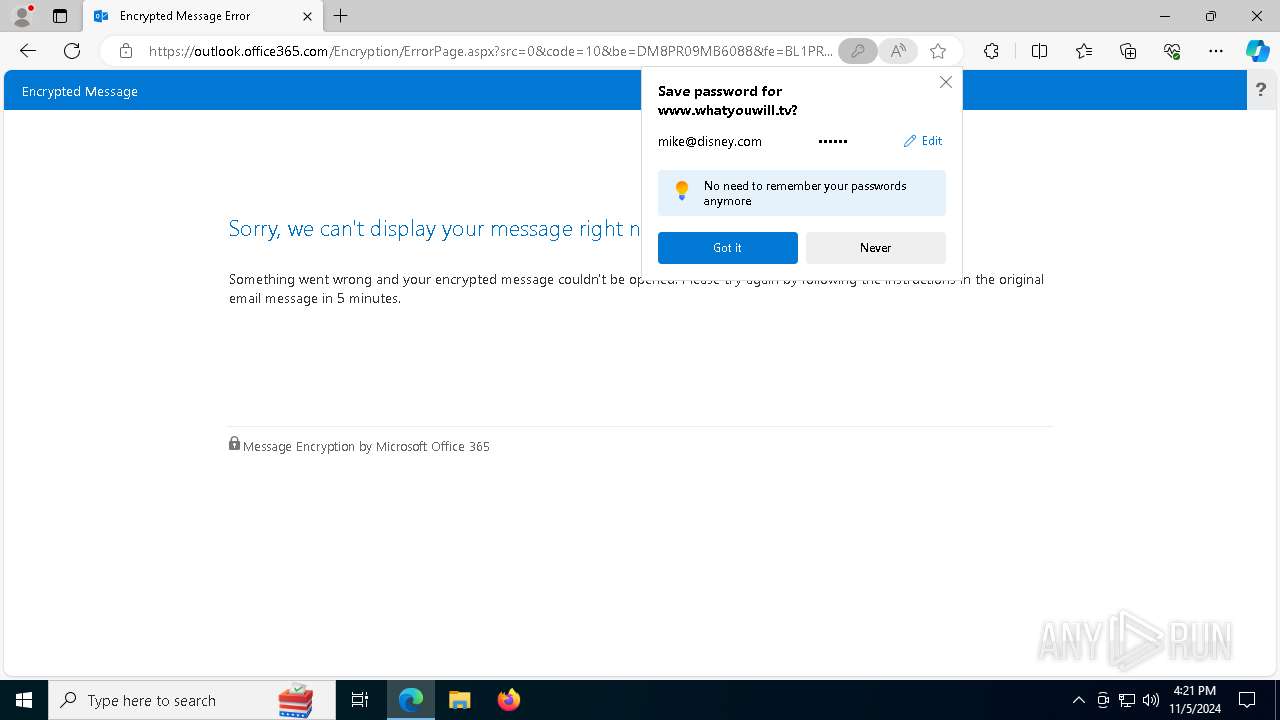The height and width of the screenshot is (720, 1280).
Task: Open the Windows Start menu
Action: click(24, 700)
